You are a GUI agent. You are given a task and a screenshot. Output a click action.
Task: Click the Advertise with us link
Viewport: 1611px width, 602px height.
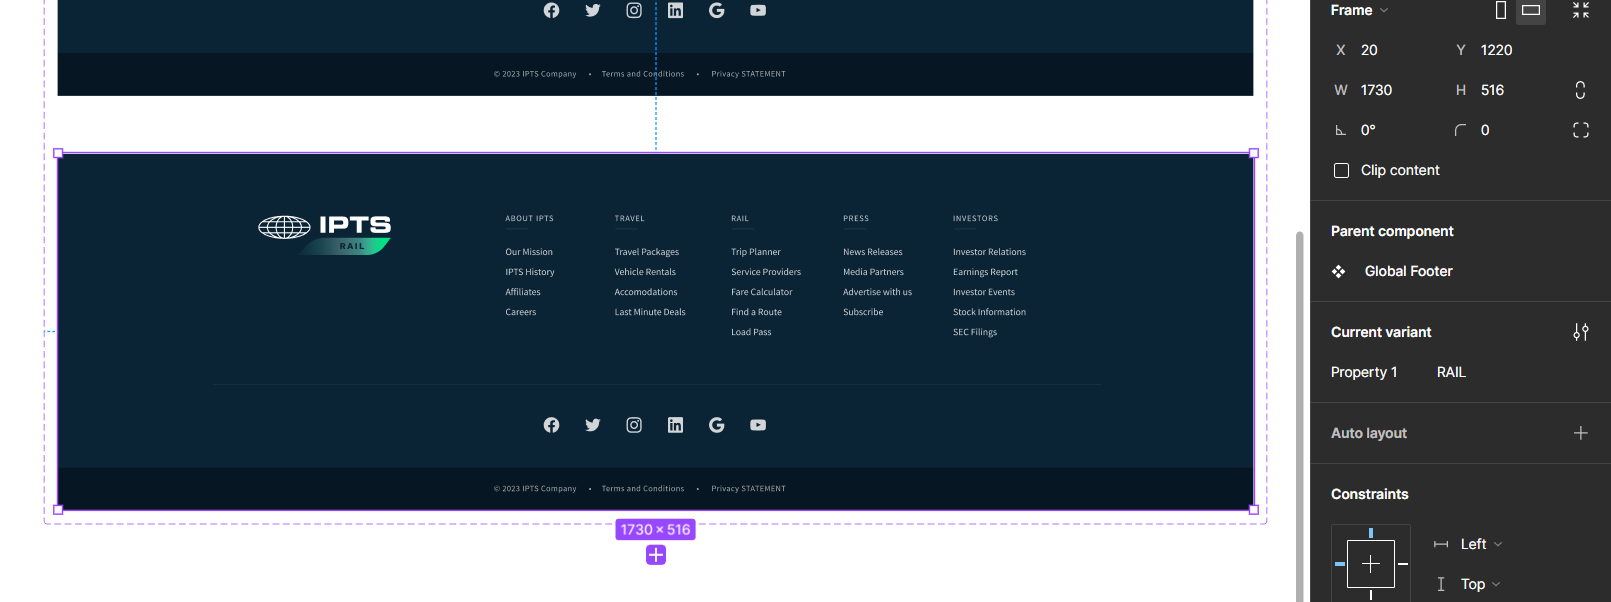pos(877,292)
